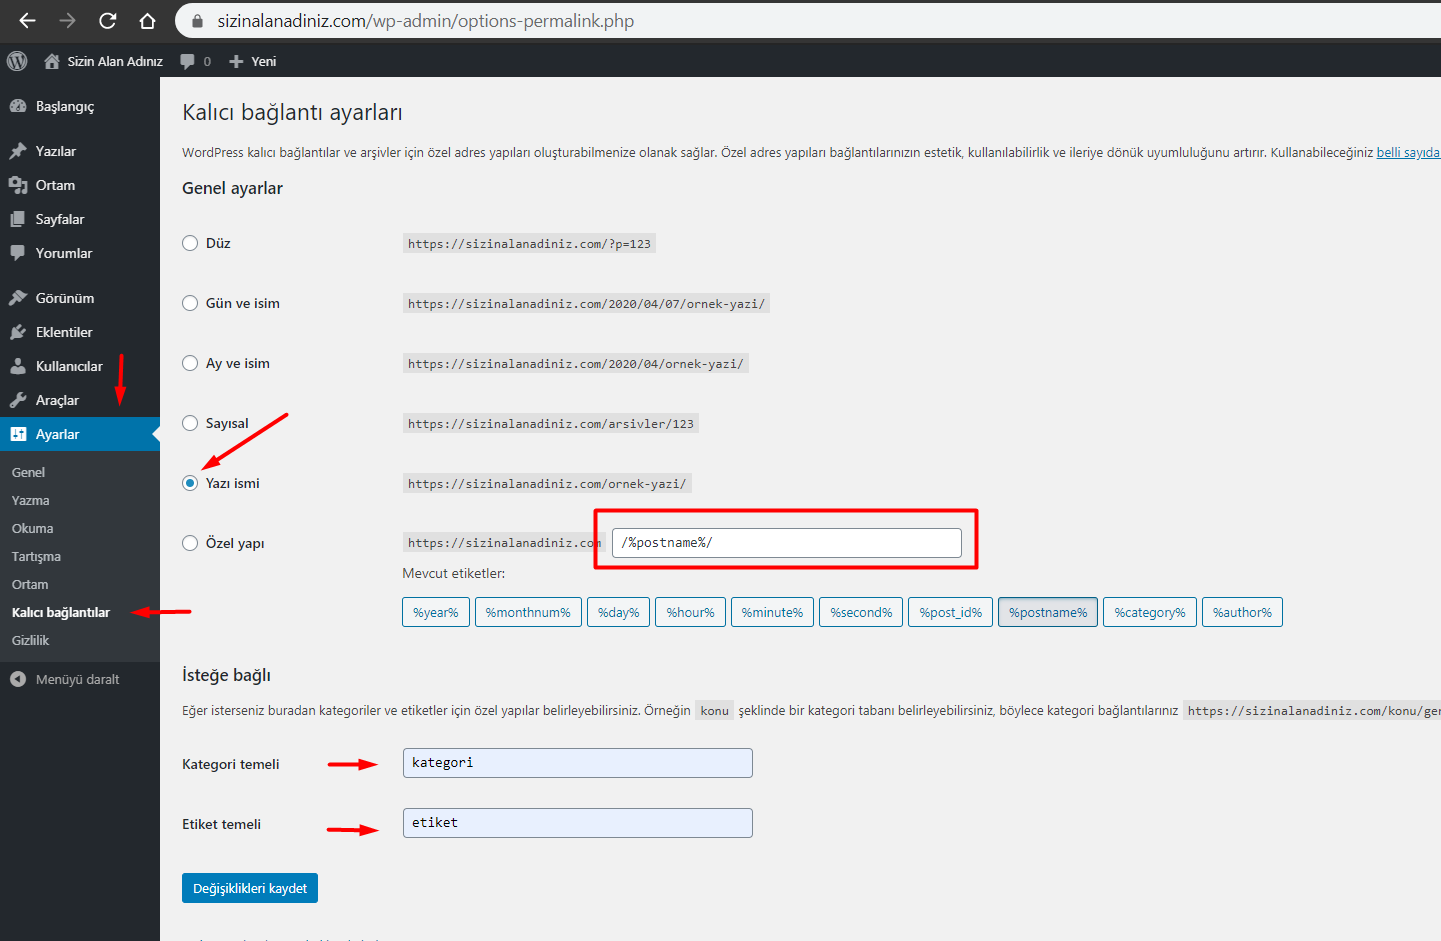Select the Gün ve isim radio option

click(190, 303)
